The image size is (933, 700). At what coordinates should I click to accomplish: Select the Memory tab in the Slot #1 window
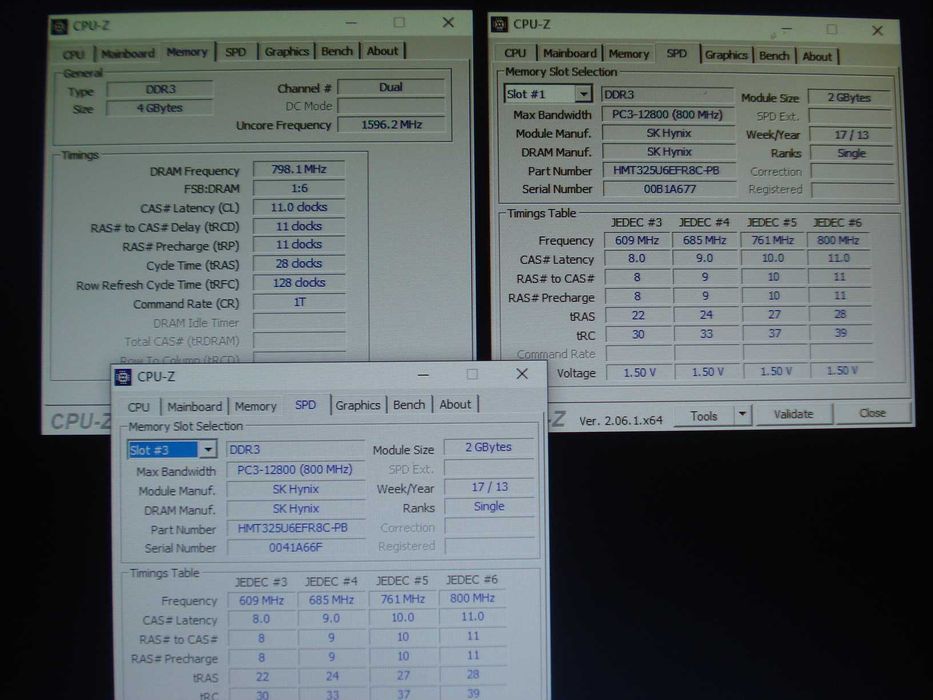click(629, 54)
